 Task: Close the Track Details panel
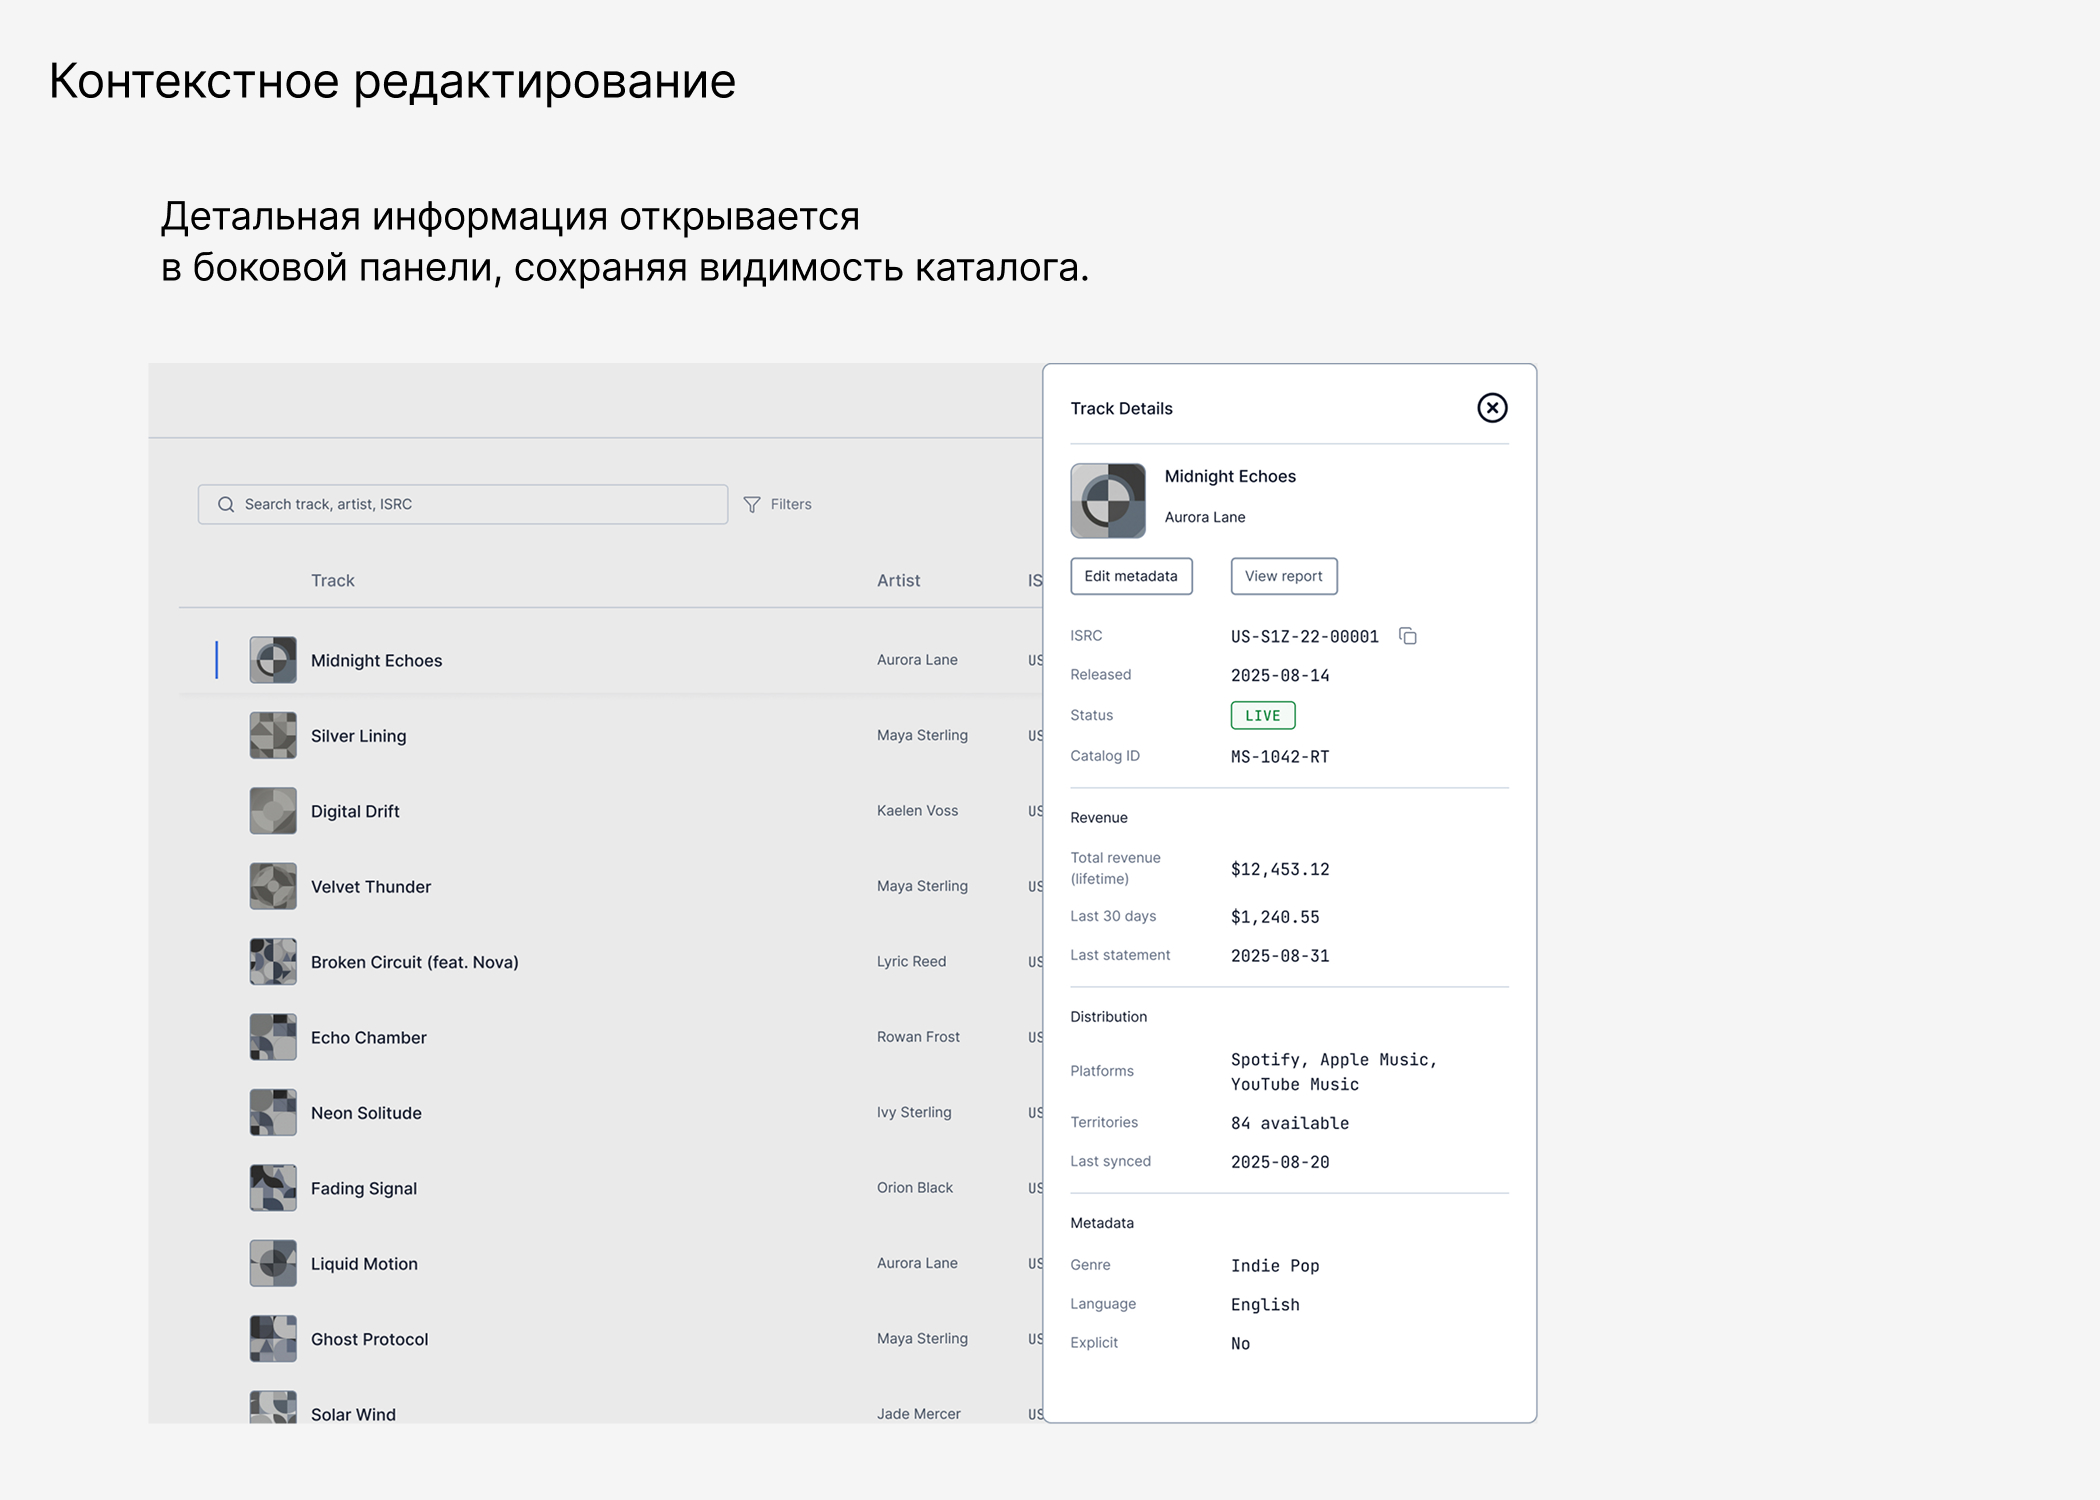coord(1492,408)
